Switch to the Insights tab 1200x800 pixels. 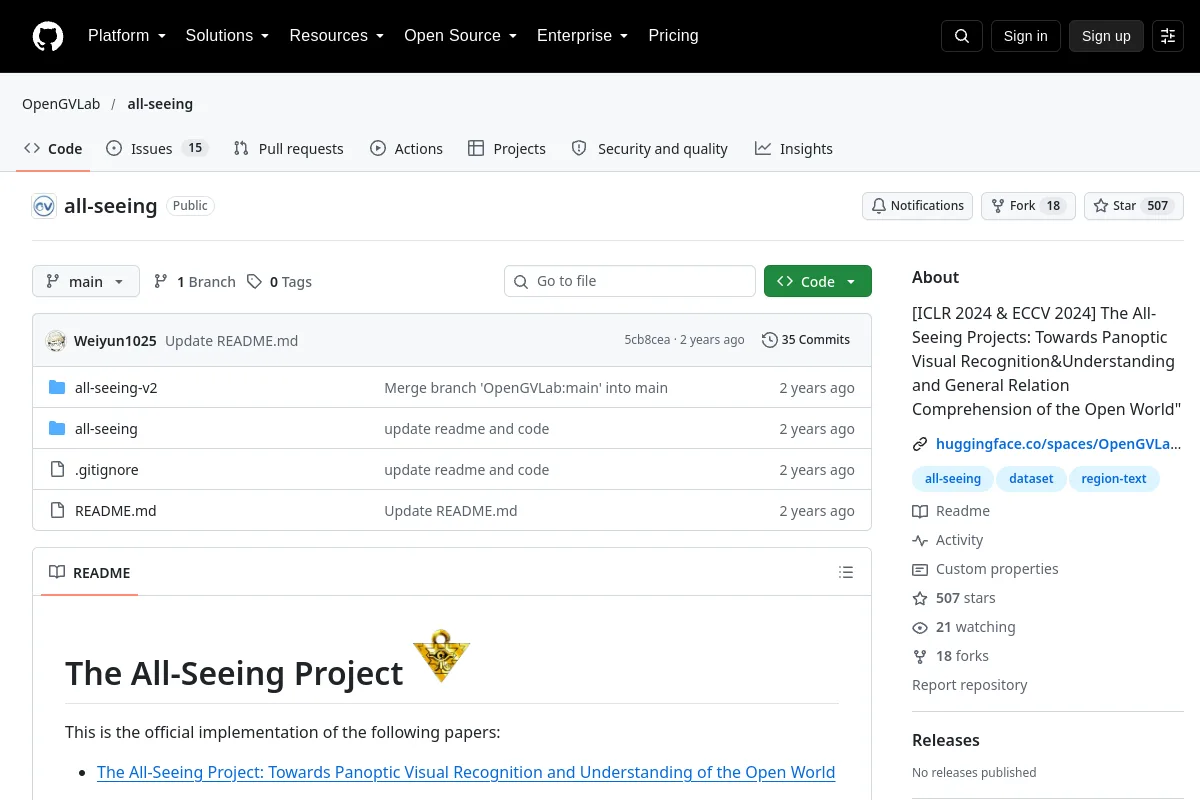794,149
